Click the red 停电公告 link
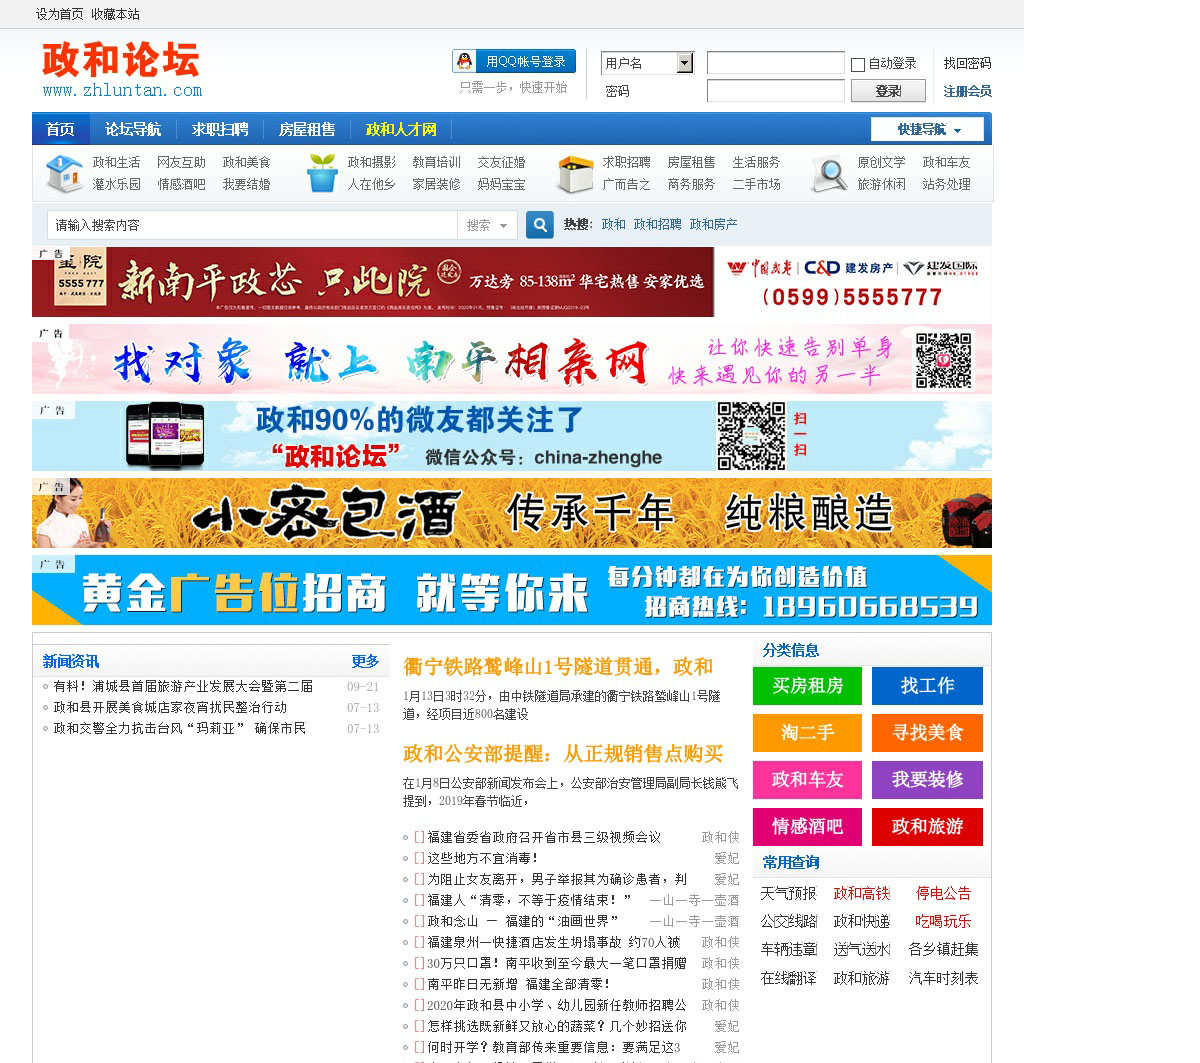 click(943, 893)
